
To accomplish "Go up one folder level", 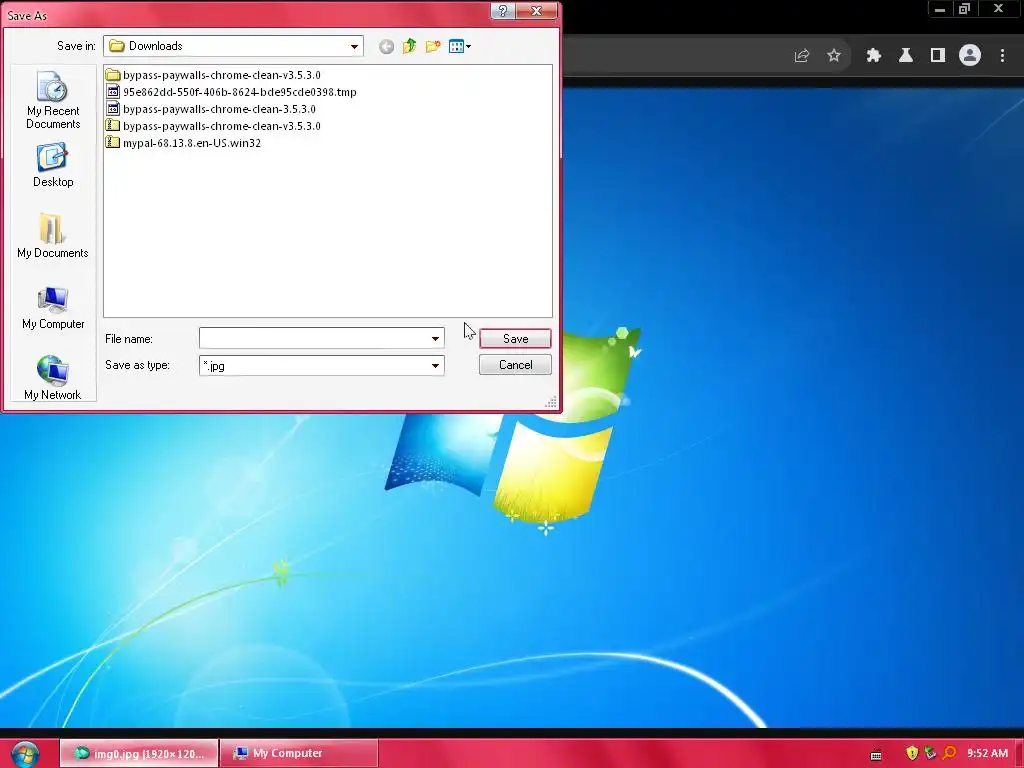I will coord(409,46).
